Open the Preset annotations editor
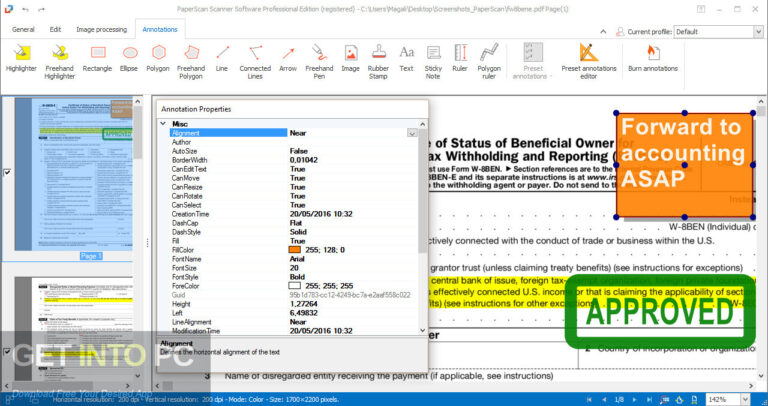 [x=589, y=62]
